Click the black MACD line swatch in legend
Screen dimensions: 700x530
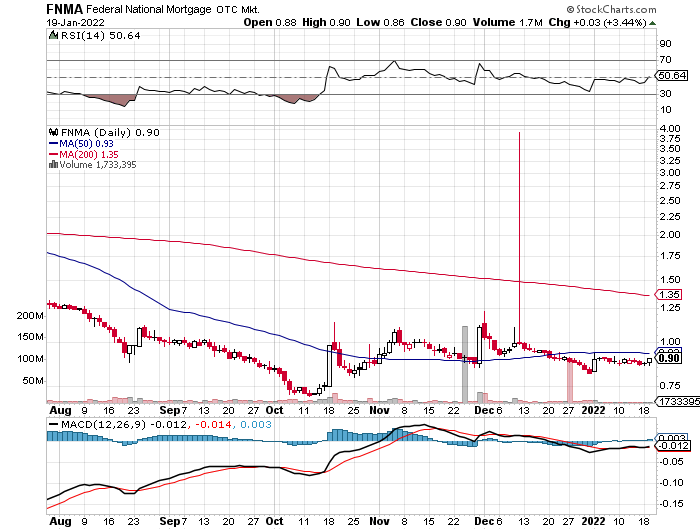click(x=53, y=424)
